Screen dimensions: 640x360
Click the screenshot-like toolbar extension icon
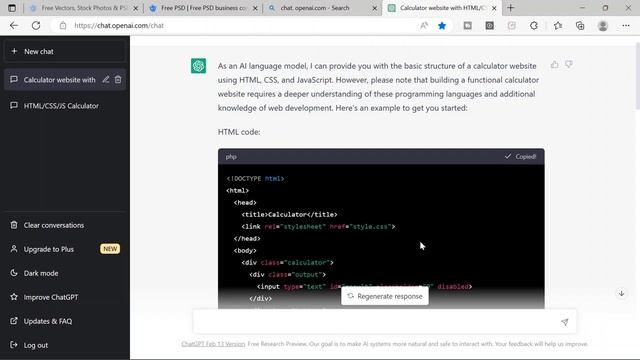click(x=489, y=26)
